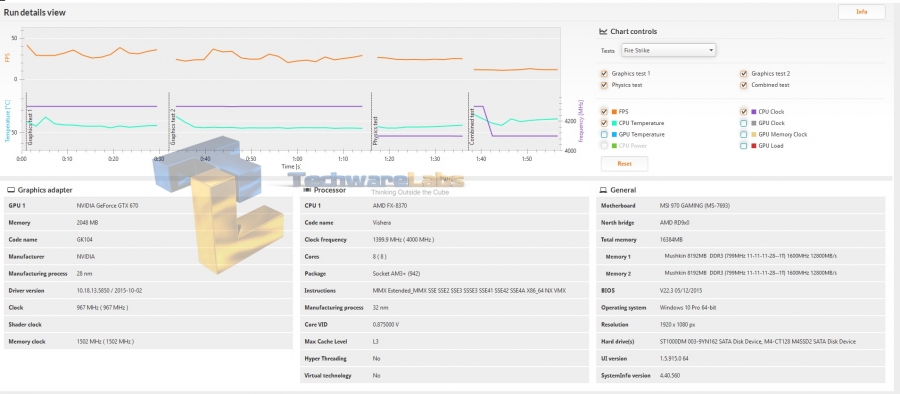Click the red GPU Load swatch
The image size is (900, 394).
(754, 146)
